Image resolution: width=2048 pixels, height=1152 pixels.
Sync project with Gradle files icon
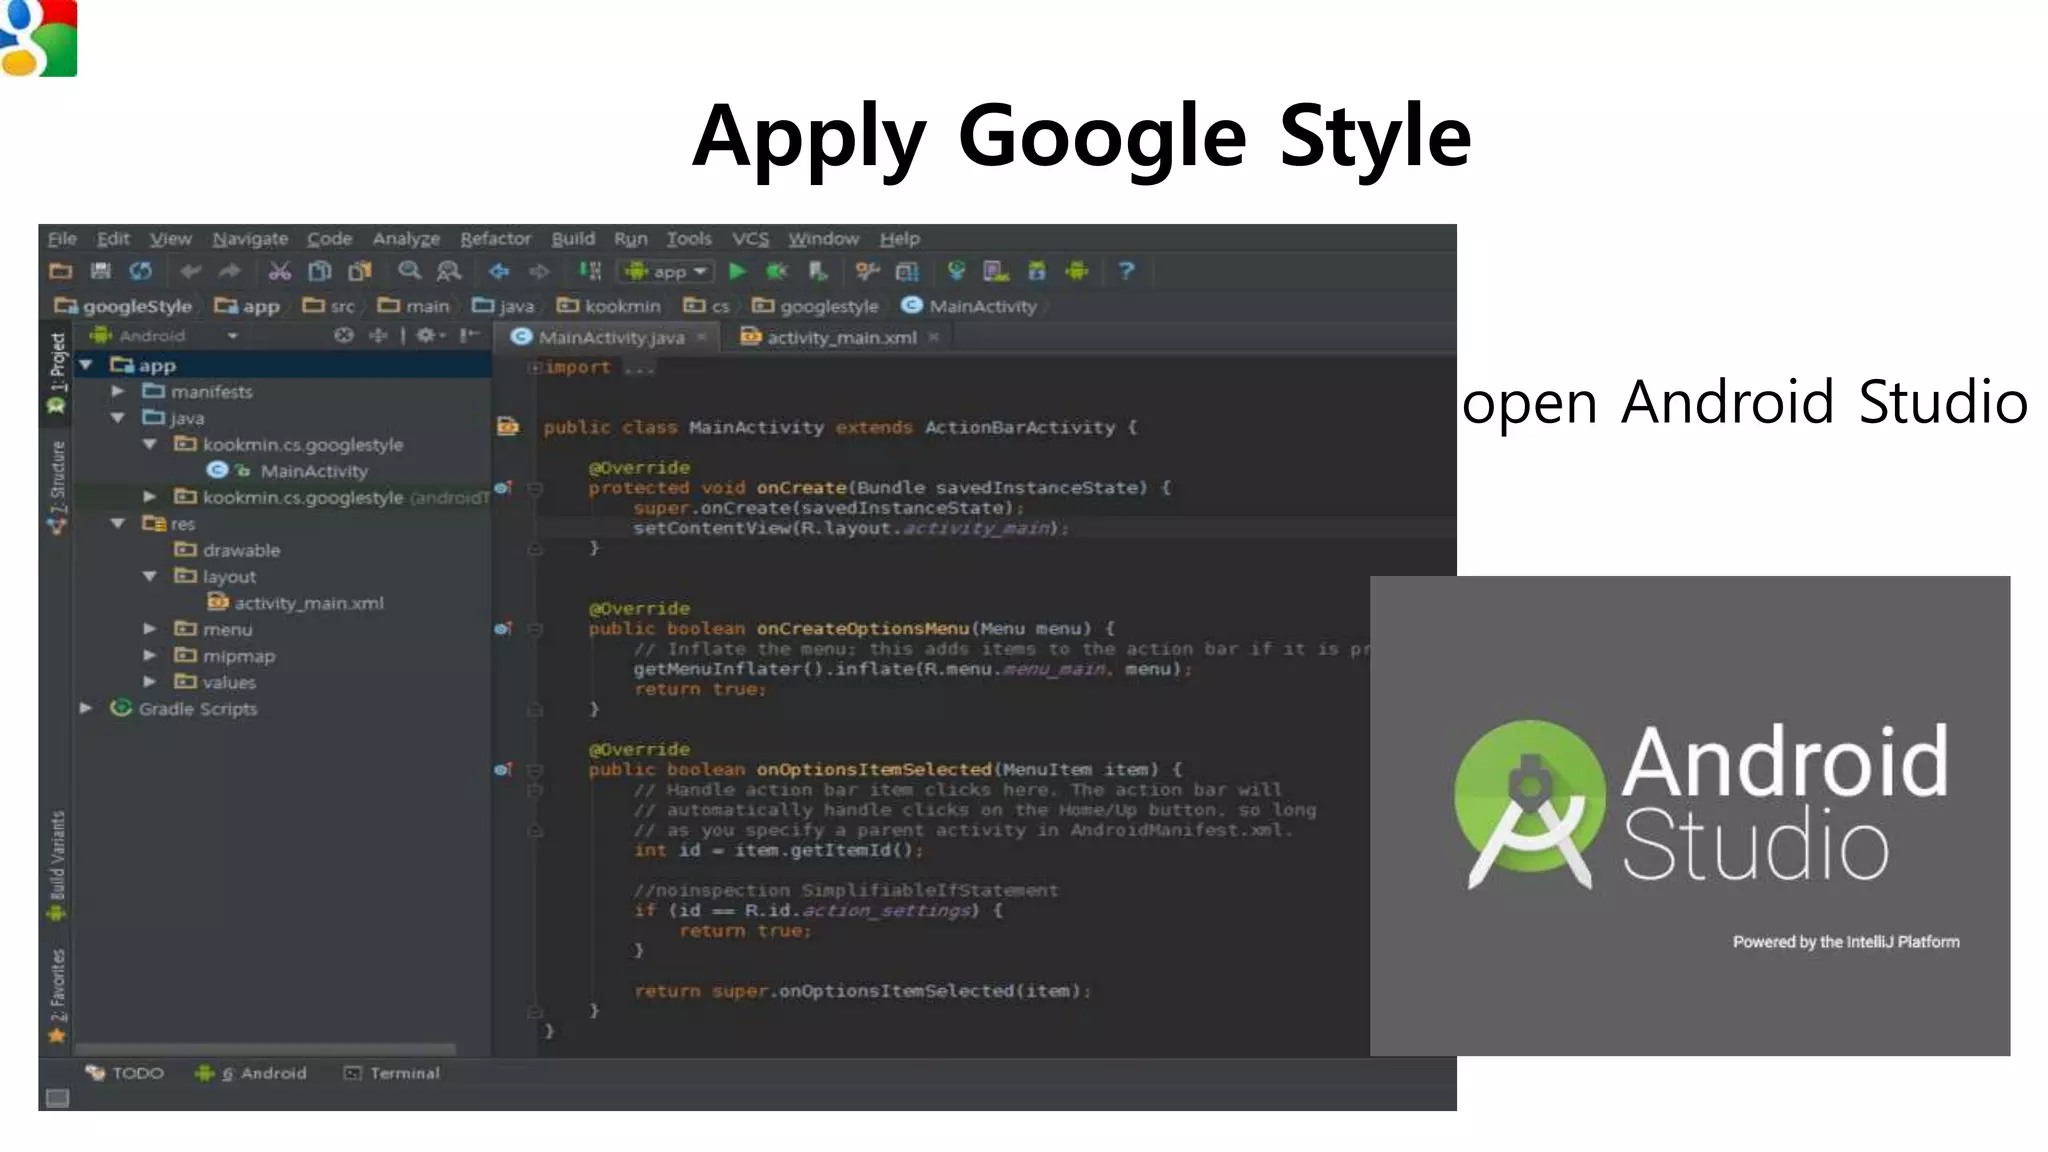click(x=957, y=271)
